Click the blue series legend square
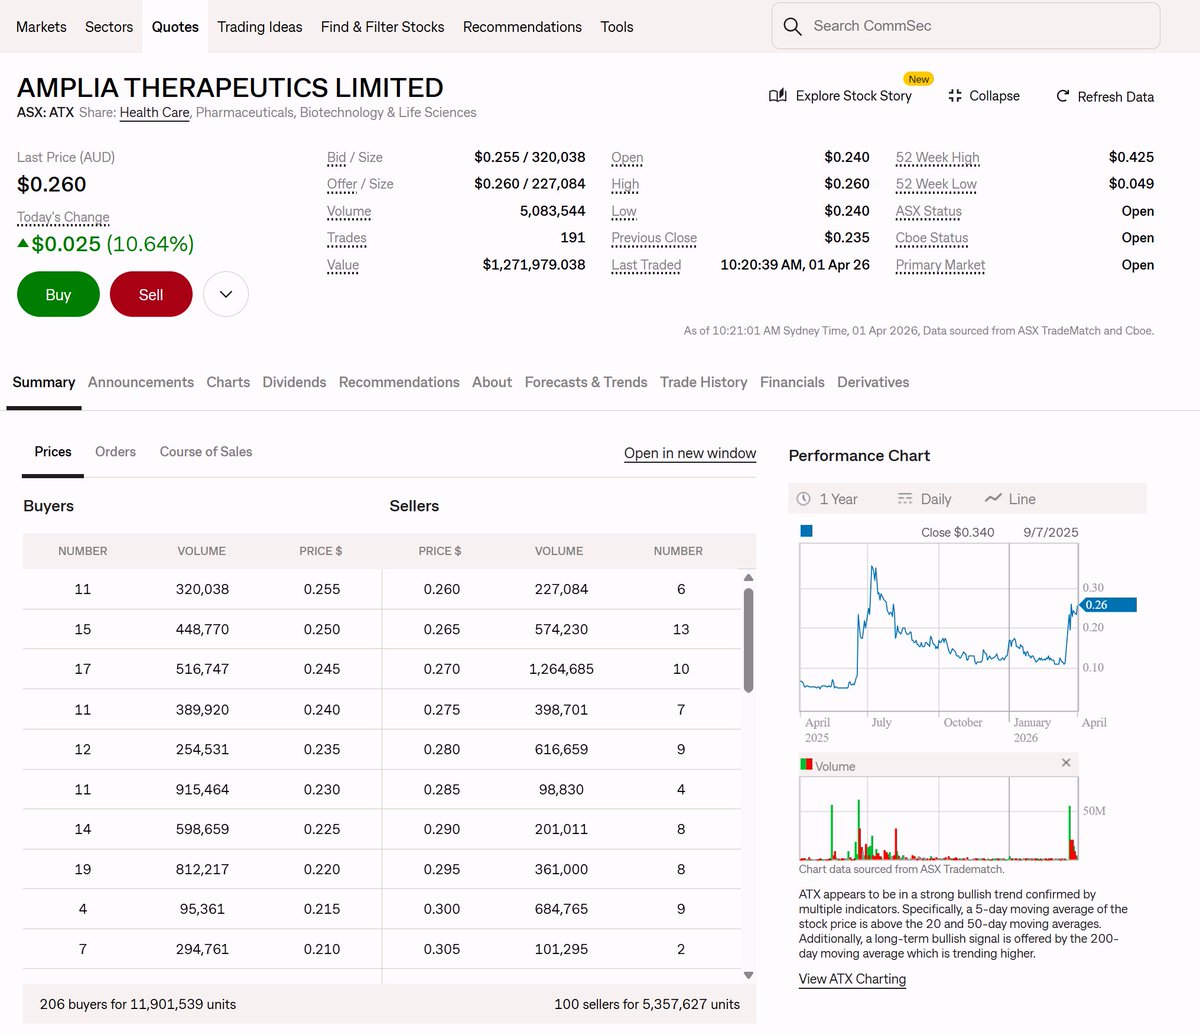1200x1035 pixels. pos(807,531)
